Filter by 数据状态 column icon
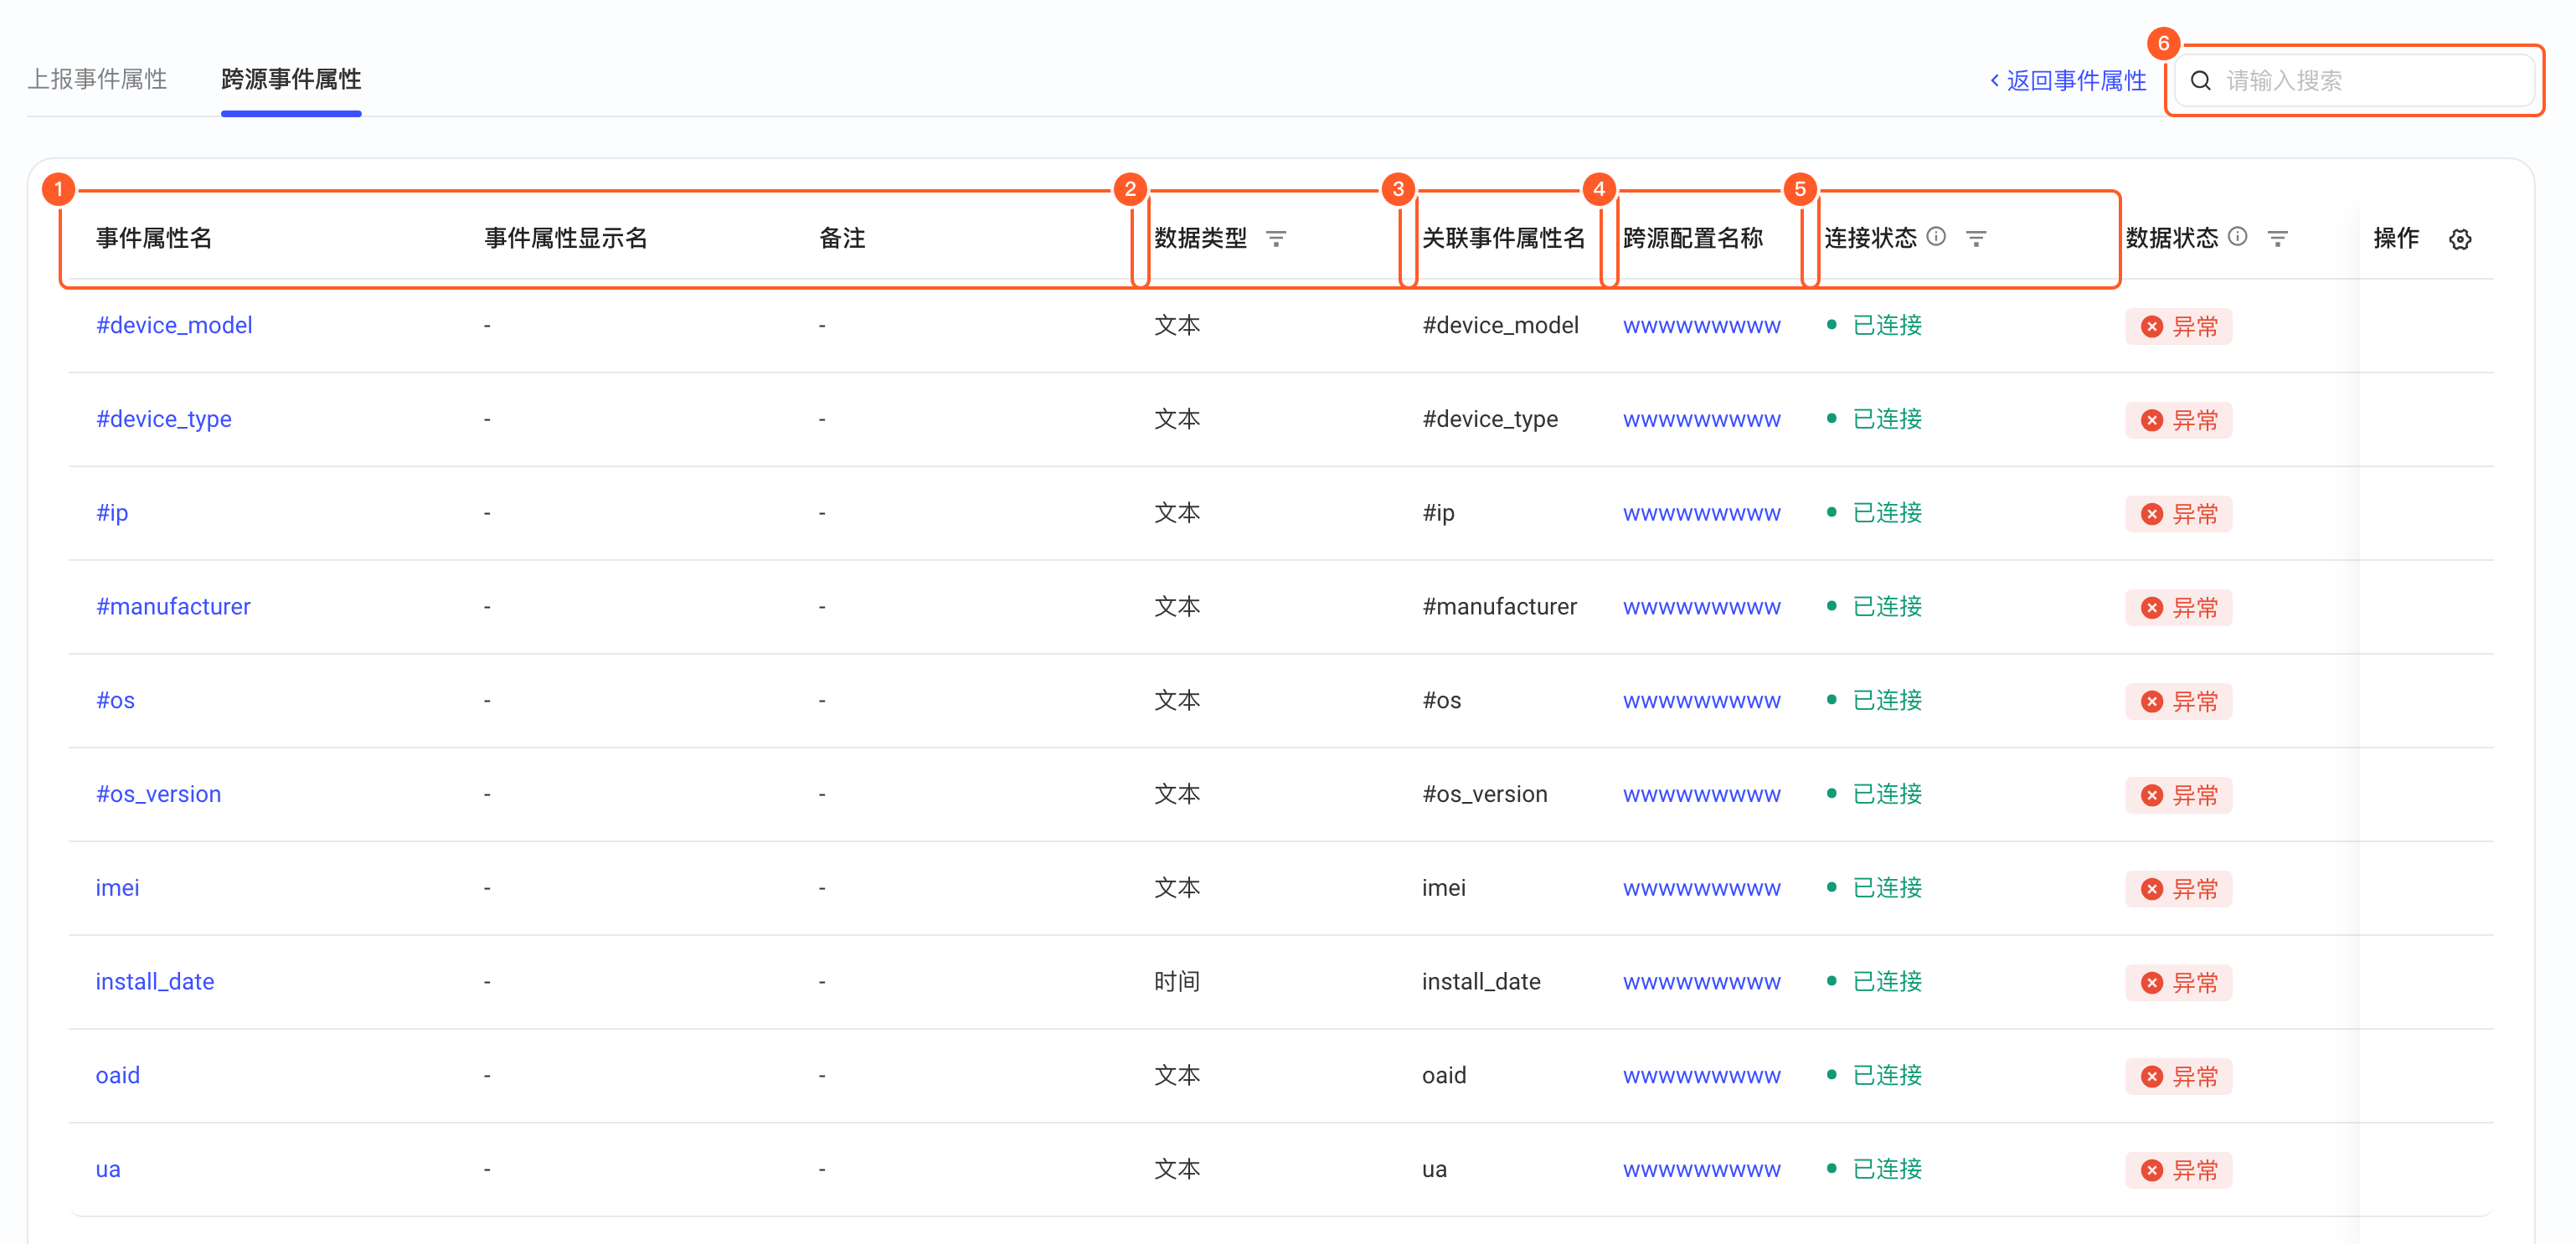The width and height of the screenshot is (2576, 1244). coord(2277,238)
